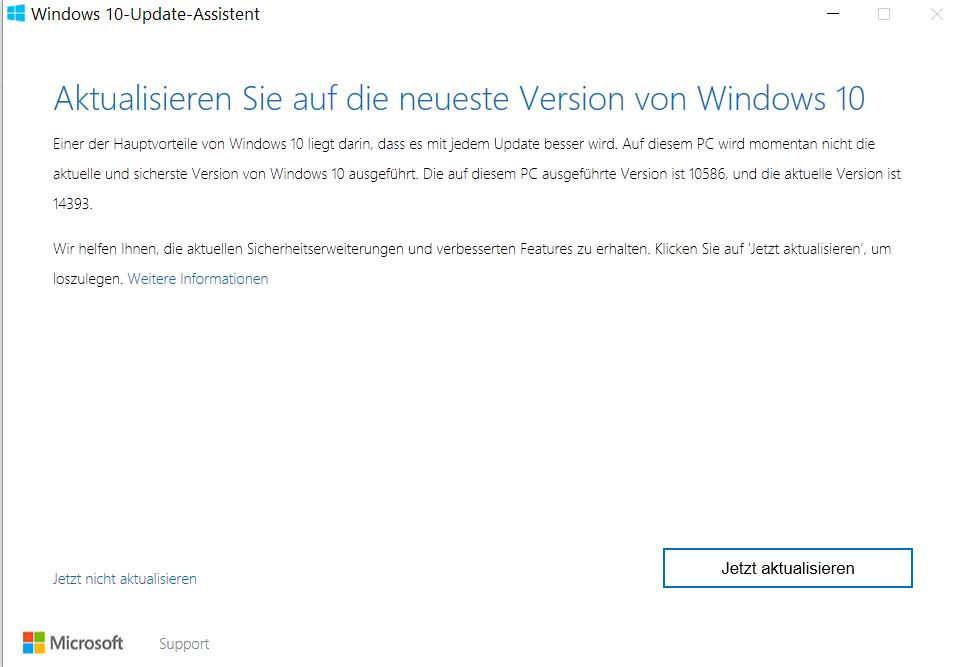Image resolution: width=963 pixels, height=667 pixels.
Task: Open the Support link in the footer
Action: click(x=184, y=644)
